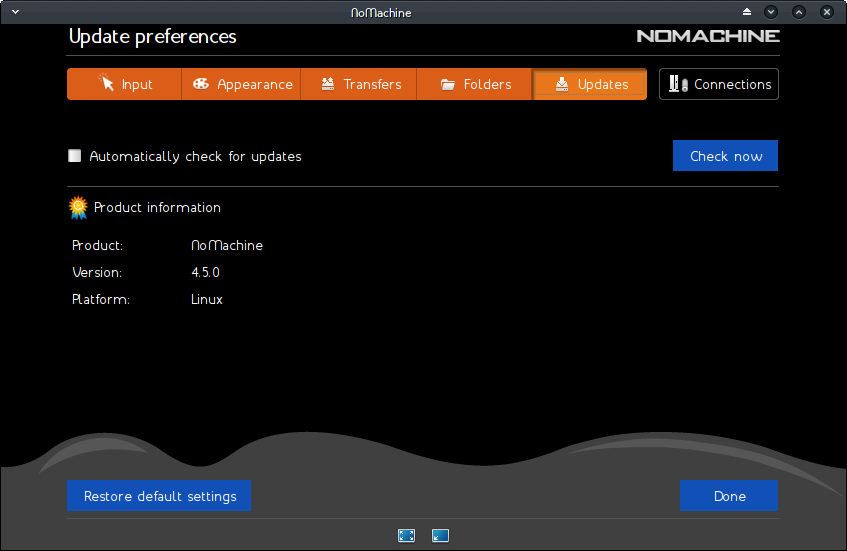Click the Platform value Linux

point(207,299)
